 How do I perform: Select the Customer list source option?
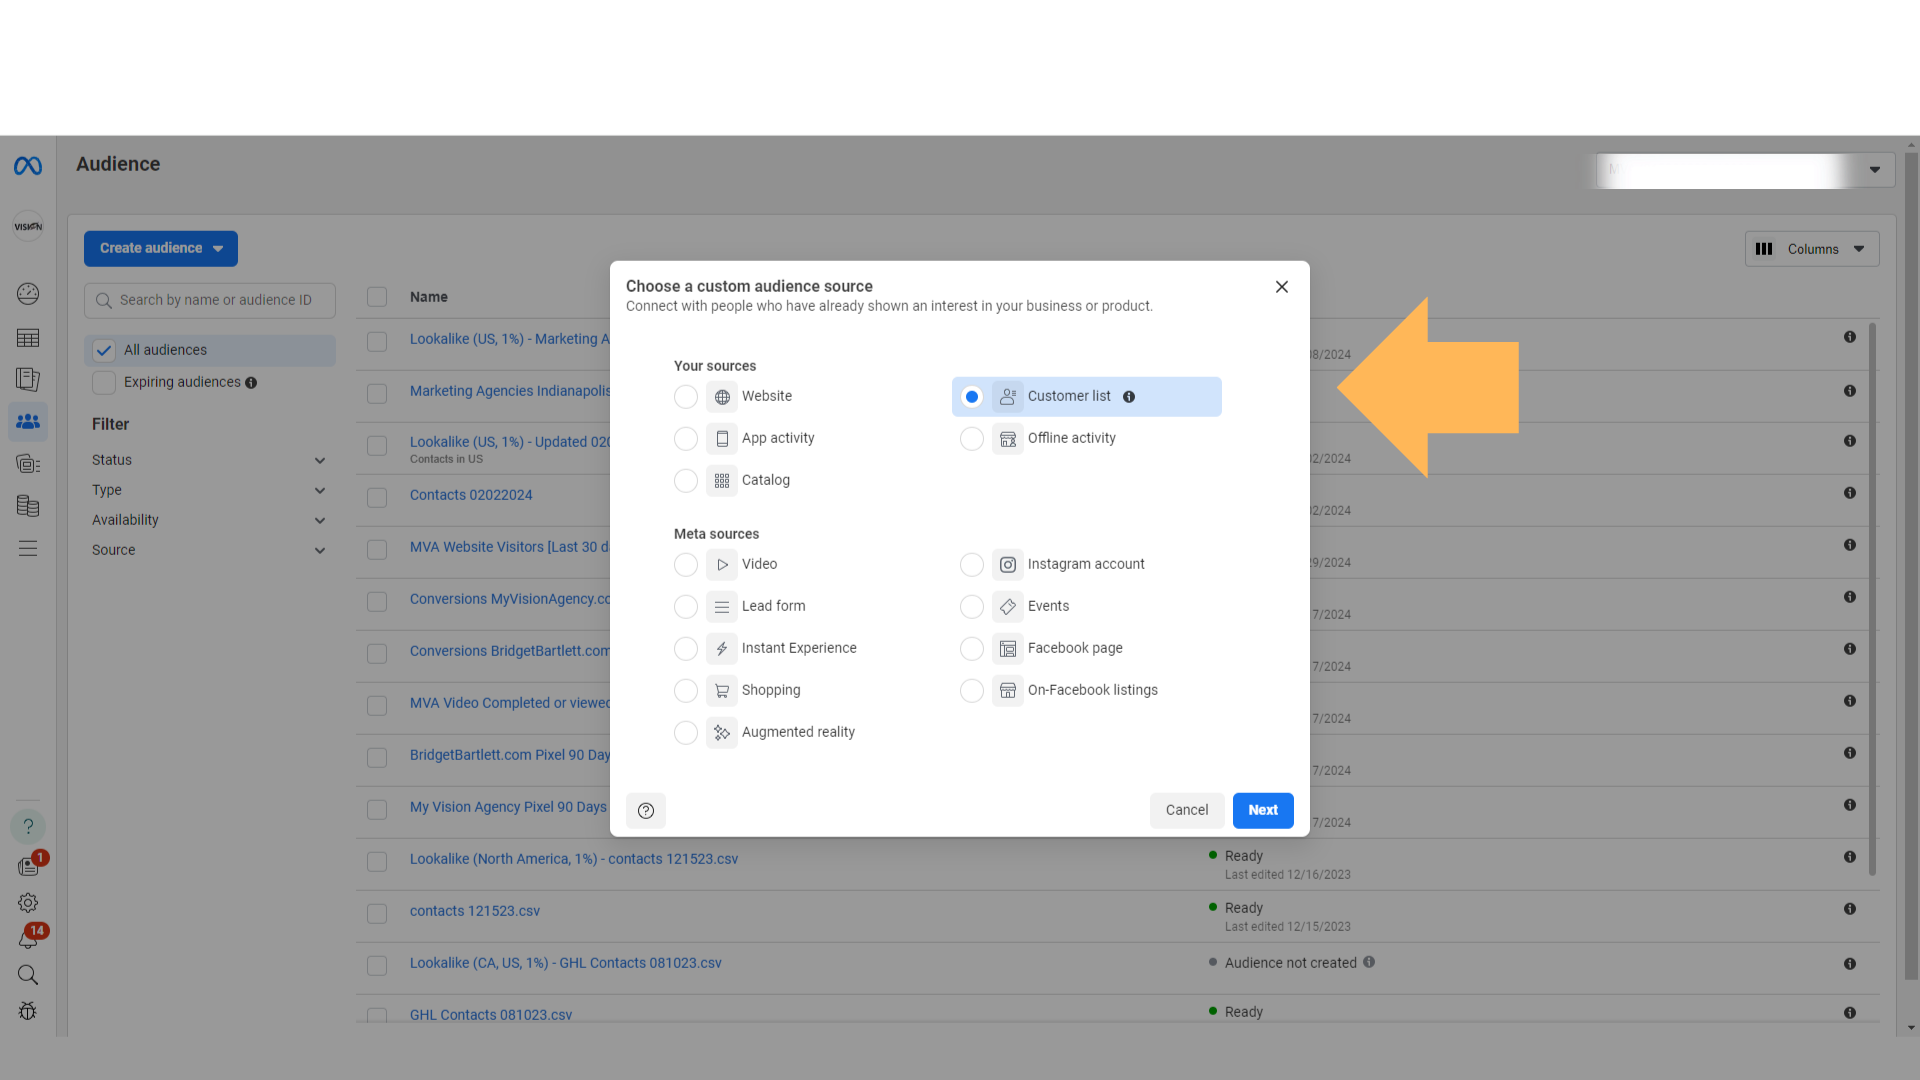click(971, 396)
